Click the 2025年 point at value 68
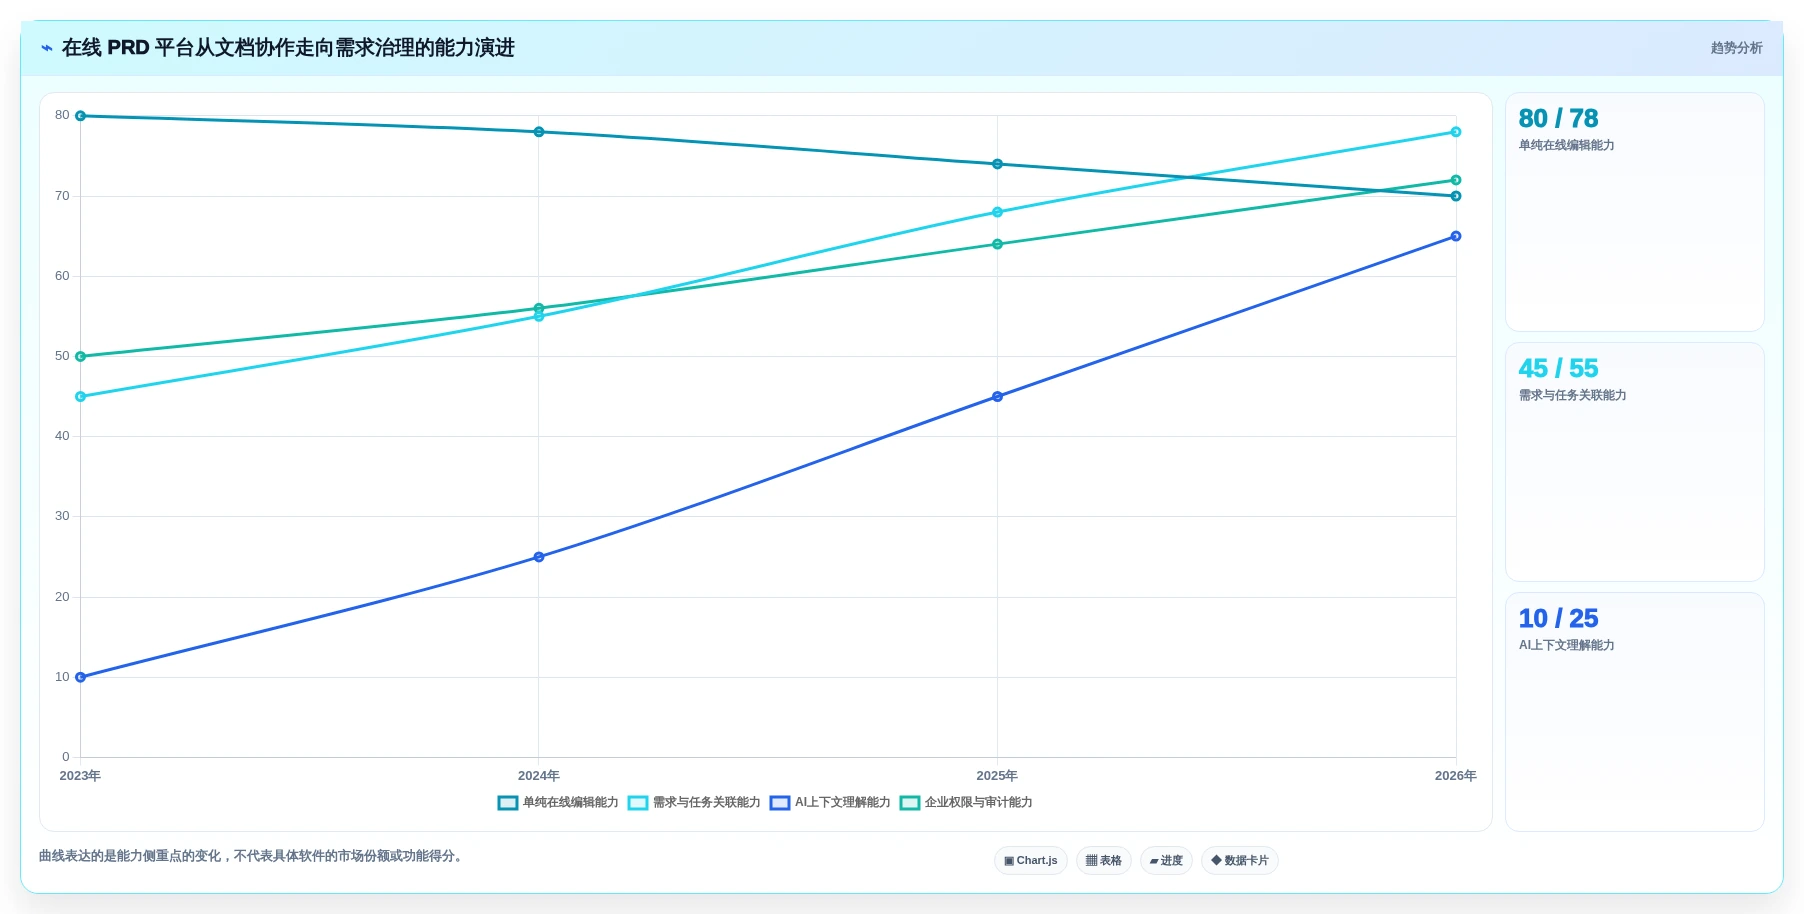This screenshot has width=1804, height=914. 997,212
